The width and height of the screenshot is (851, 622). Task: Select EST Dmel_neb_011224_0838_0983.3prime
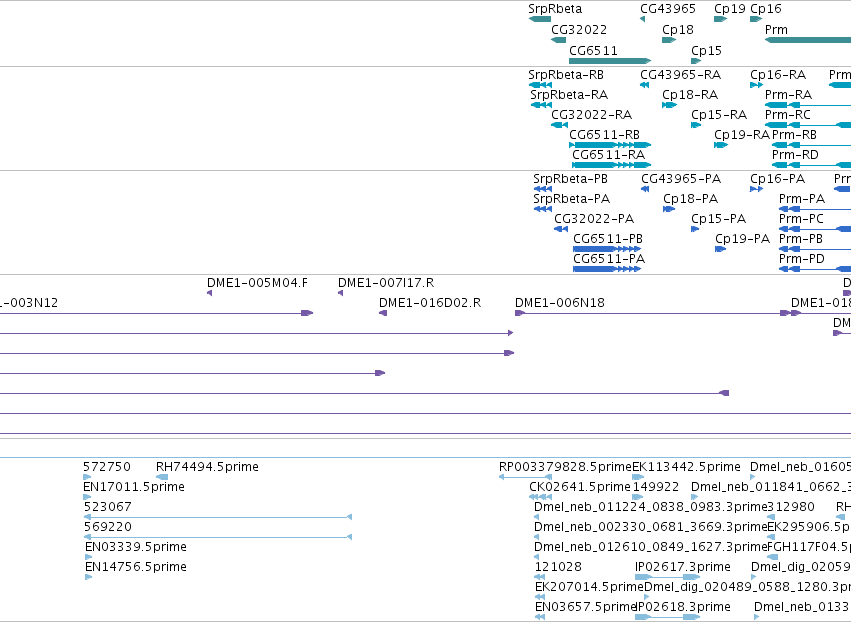(x=650, y=507)
